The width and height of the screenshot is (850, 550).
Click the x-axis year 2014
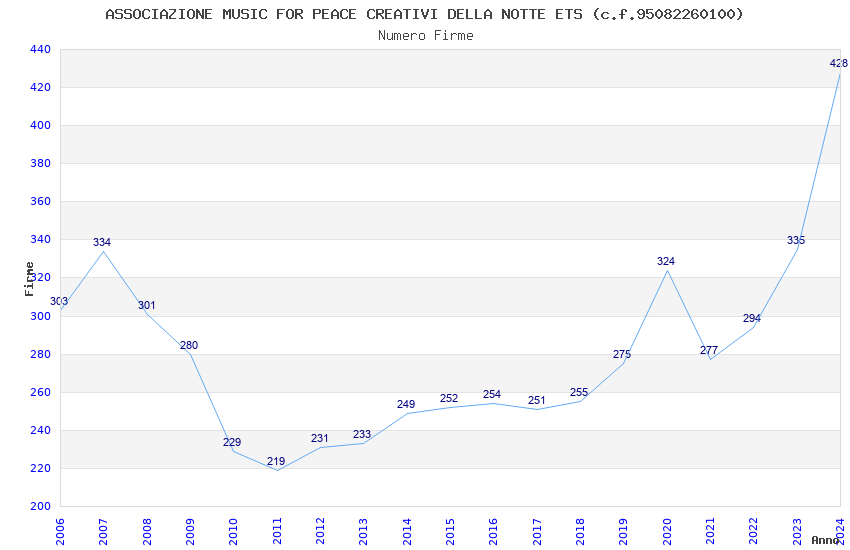point(407,531)
